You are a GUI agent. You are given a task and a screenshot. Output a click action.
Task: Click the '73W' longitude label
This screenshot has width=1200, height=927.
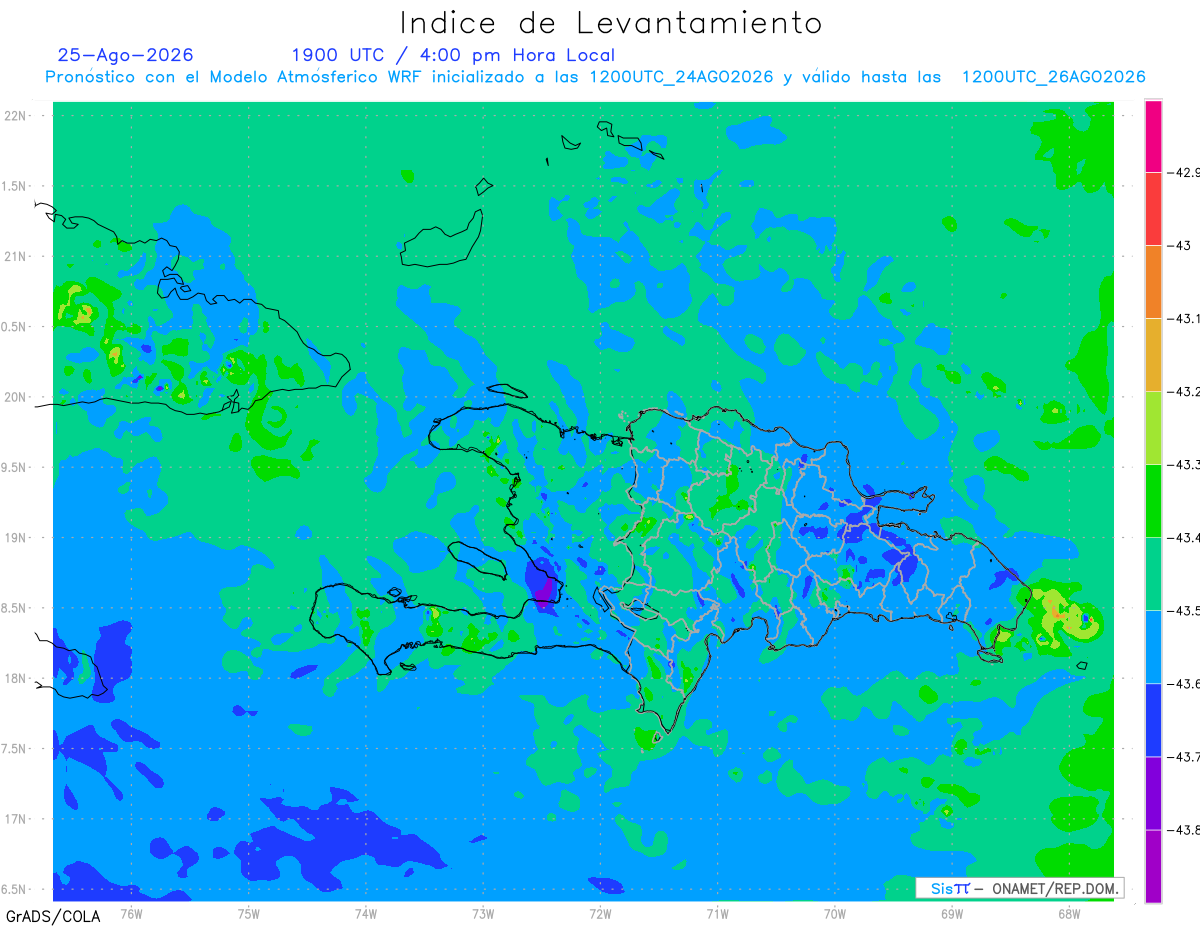(482, 913)
